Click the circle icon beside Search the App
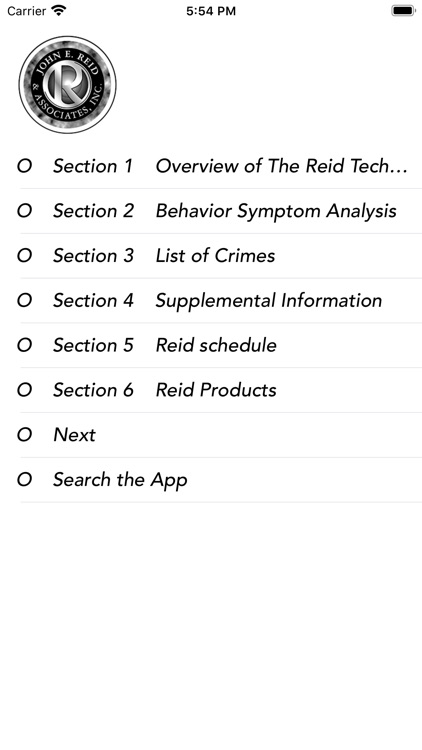 point(24,479)
